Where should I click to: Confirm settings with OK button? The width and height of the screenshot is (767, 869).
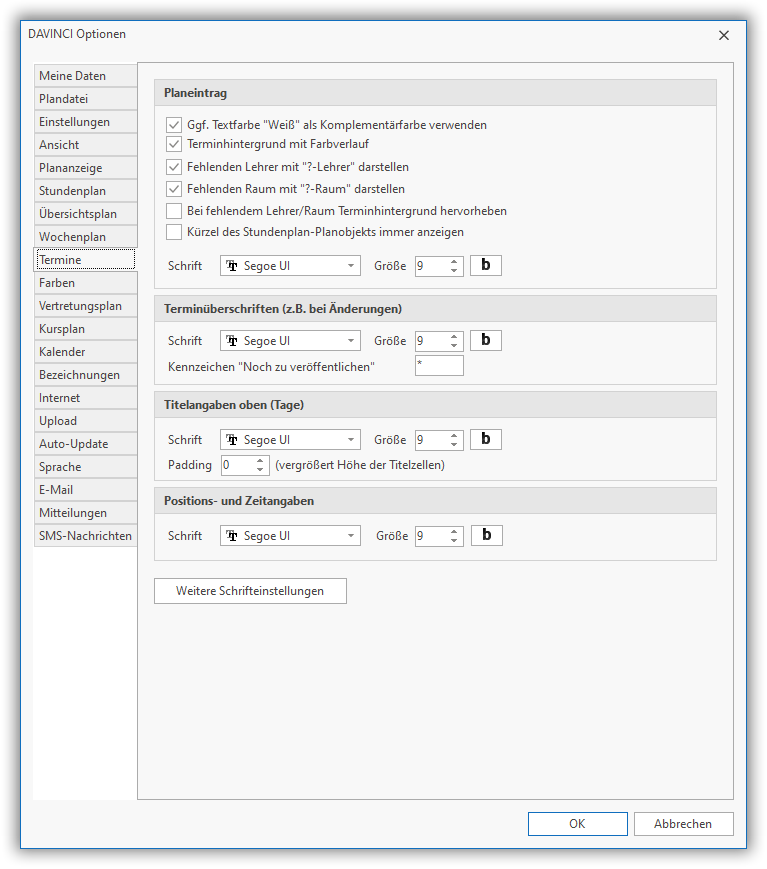point(577,824)
